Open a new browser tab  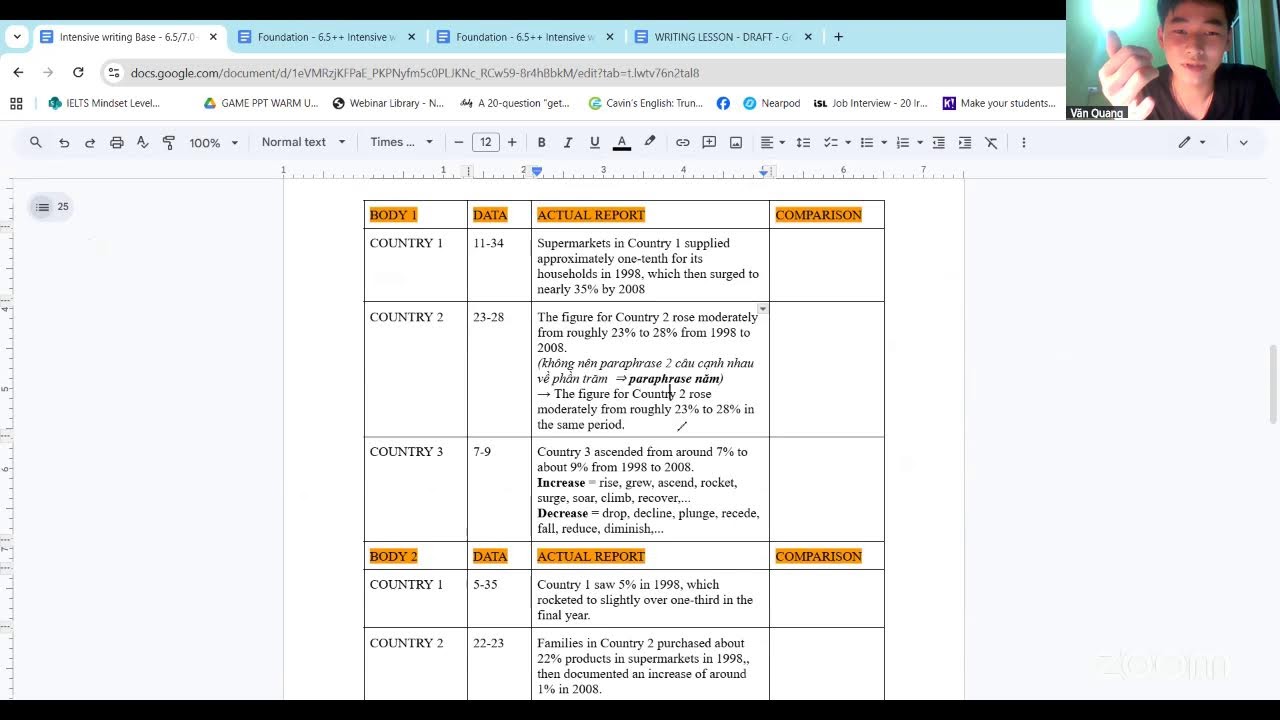tap(838, 37)
